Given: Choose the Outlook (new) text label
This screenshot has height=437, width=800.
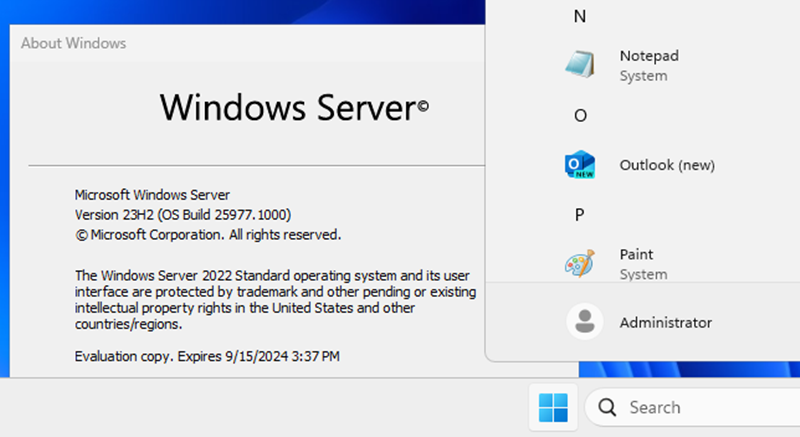Looking at the screenshot, I should coord(667,165).
